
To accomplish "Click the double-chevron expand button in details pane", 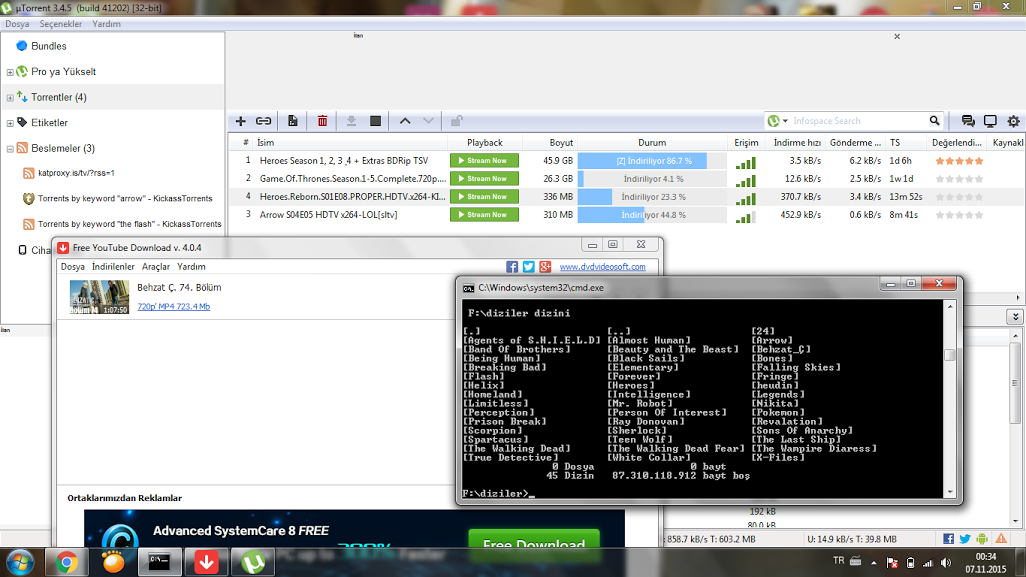I will (x=1015, y=317).
